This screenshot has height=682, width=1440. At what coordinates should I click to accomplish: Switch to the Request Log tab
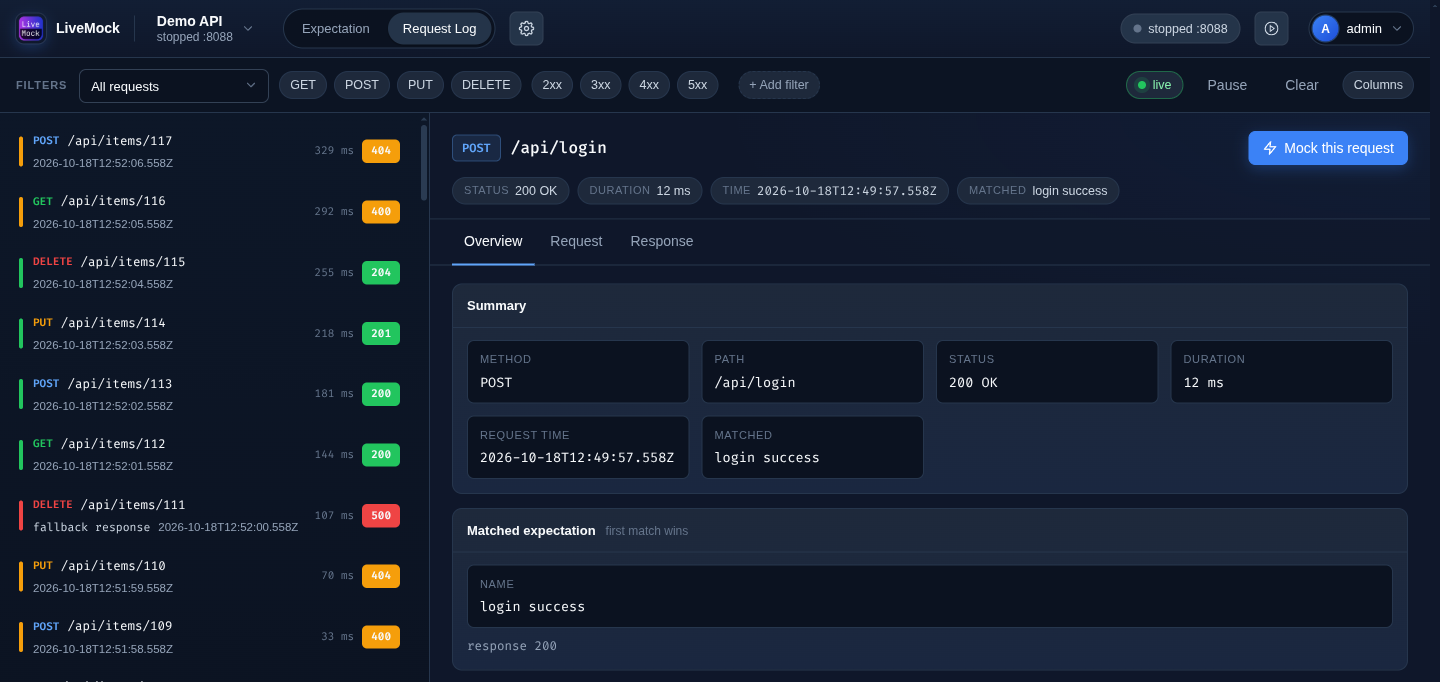(x=439, y=28)
